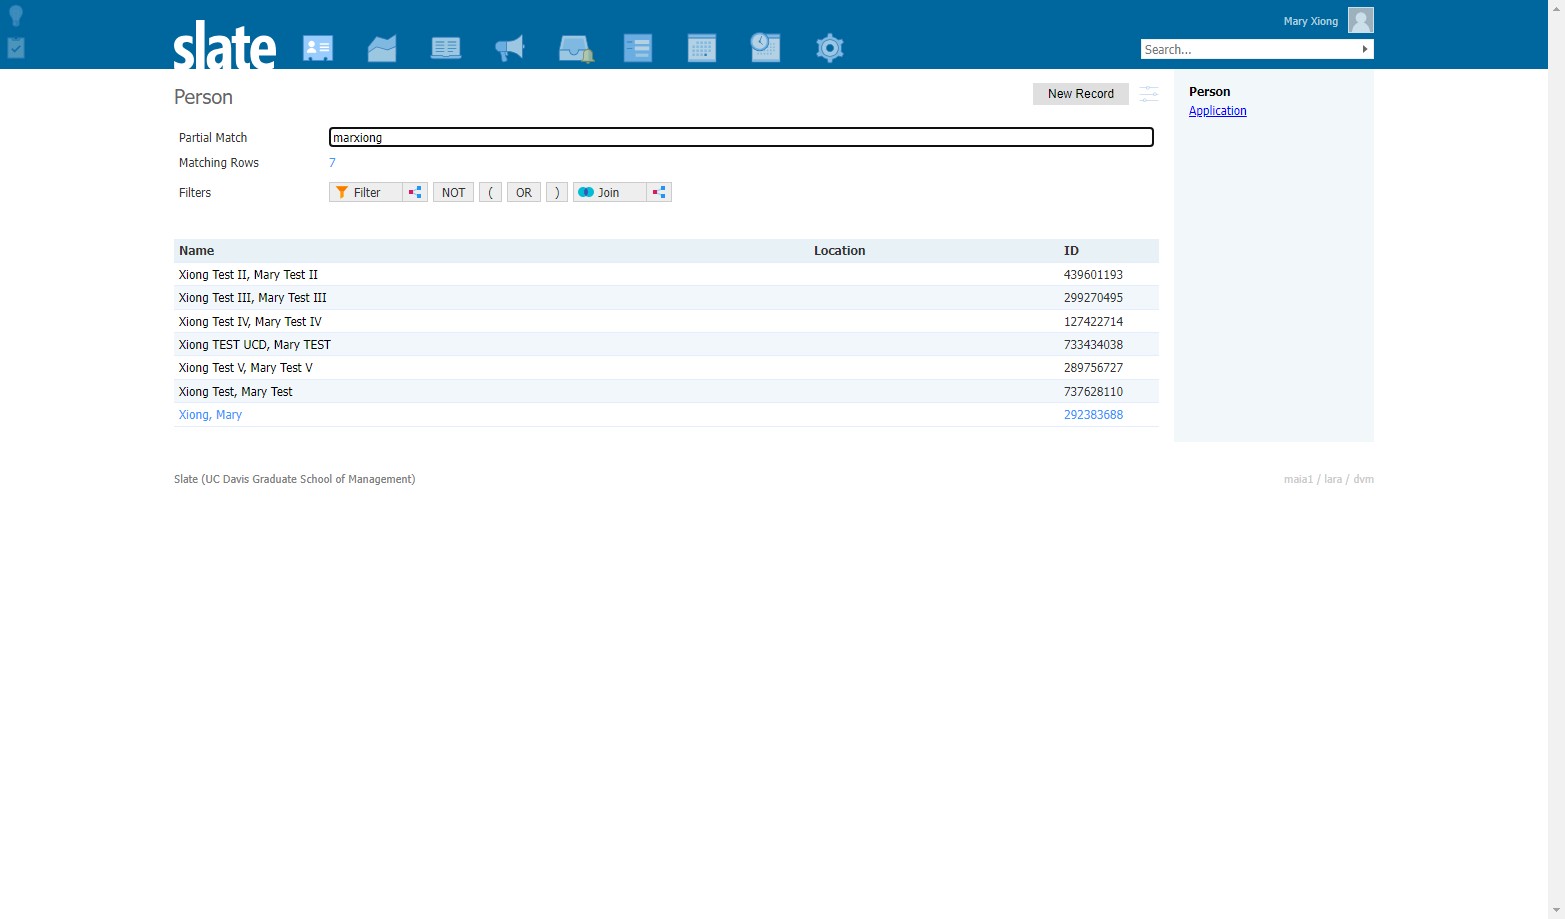The height and width of the screenshot is (919, 1565).
Task: Click Mary Xiong's profile avatar
Action: 1361,20
